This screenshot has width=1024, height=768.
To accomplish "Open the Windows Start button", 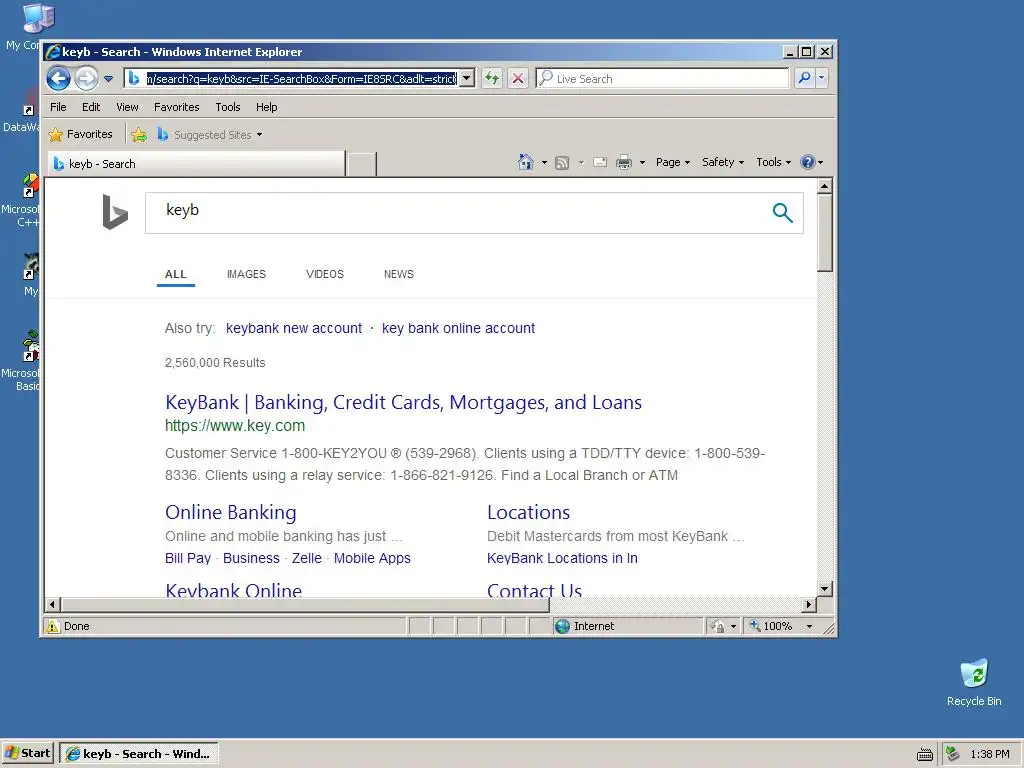I will 27,754.
